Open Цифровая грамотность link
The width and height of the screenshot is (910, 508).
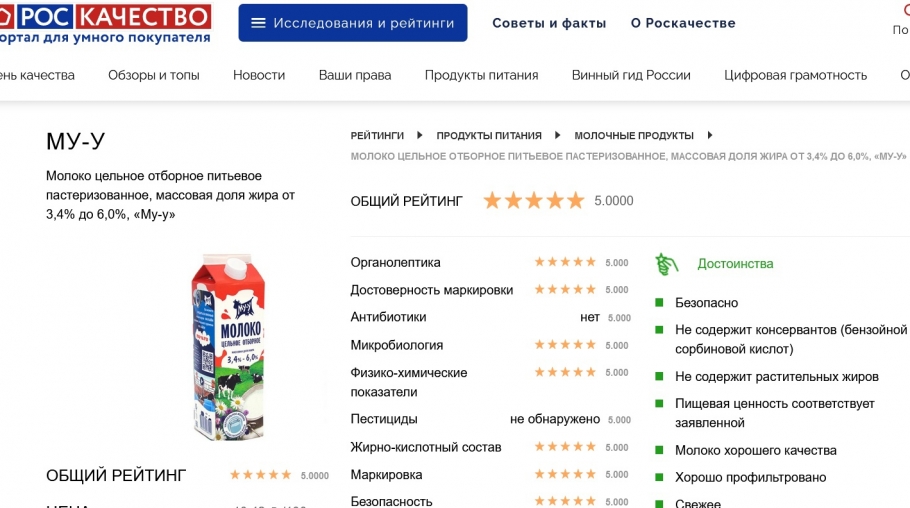[x=795, y=75]
